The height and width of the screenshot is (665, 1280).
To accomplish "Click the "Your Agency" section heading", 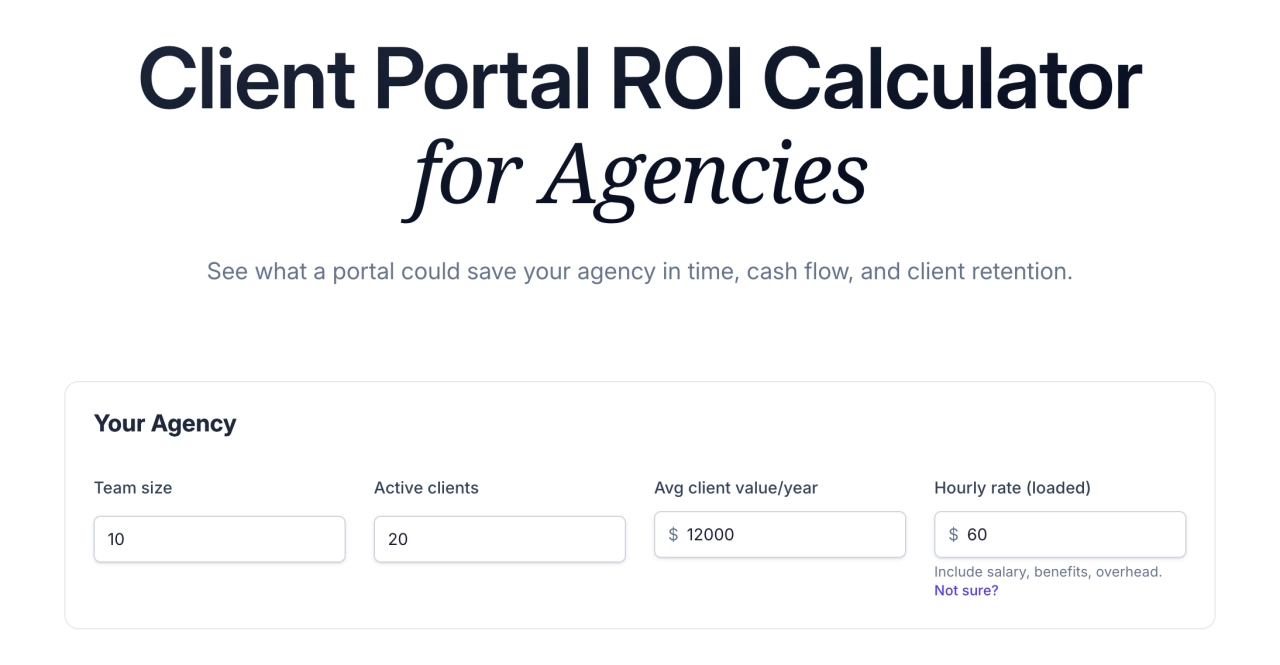I will click(x=165, y=423).
